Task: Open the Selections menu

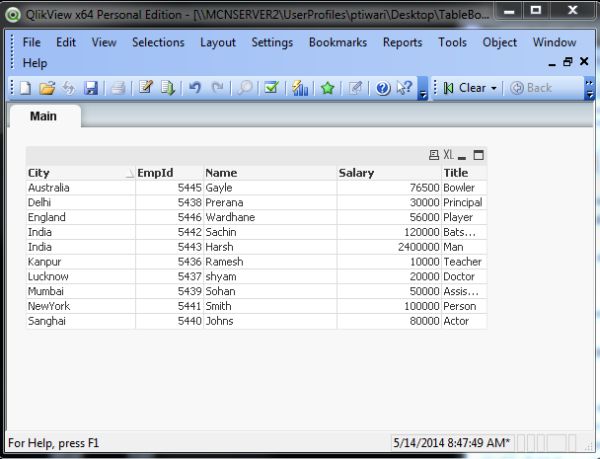Action: 158,42
